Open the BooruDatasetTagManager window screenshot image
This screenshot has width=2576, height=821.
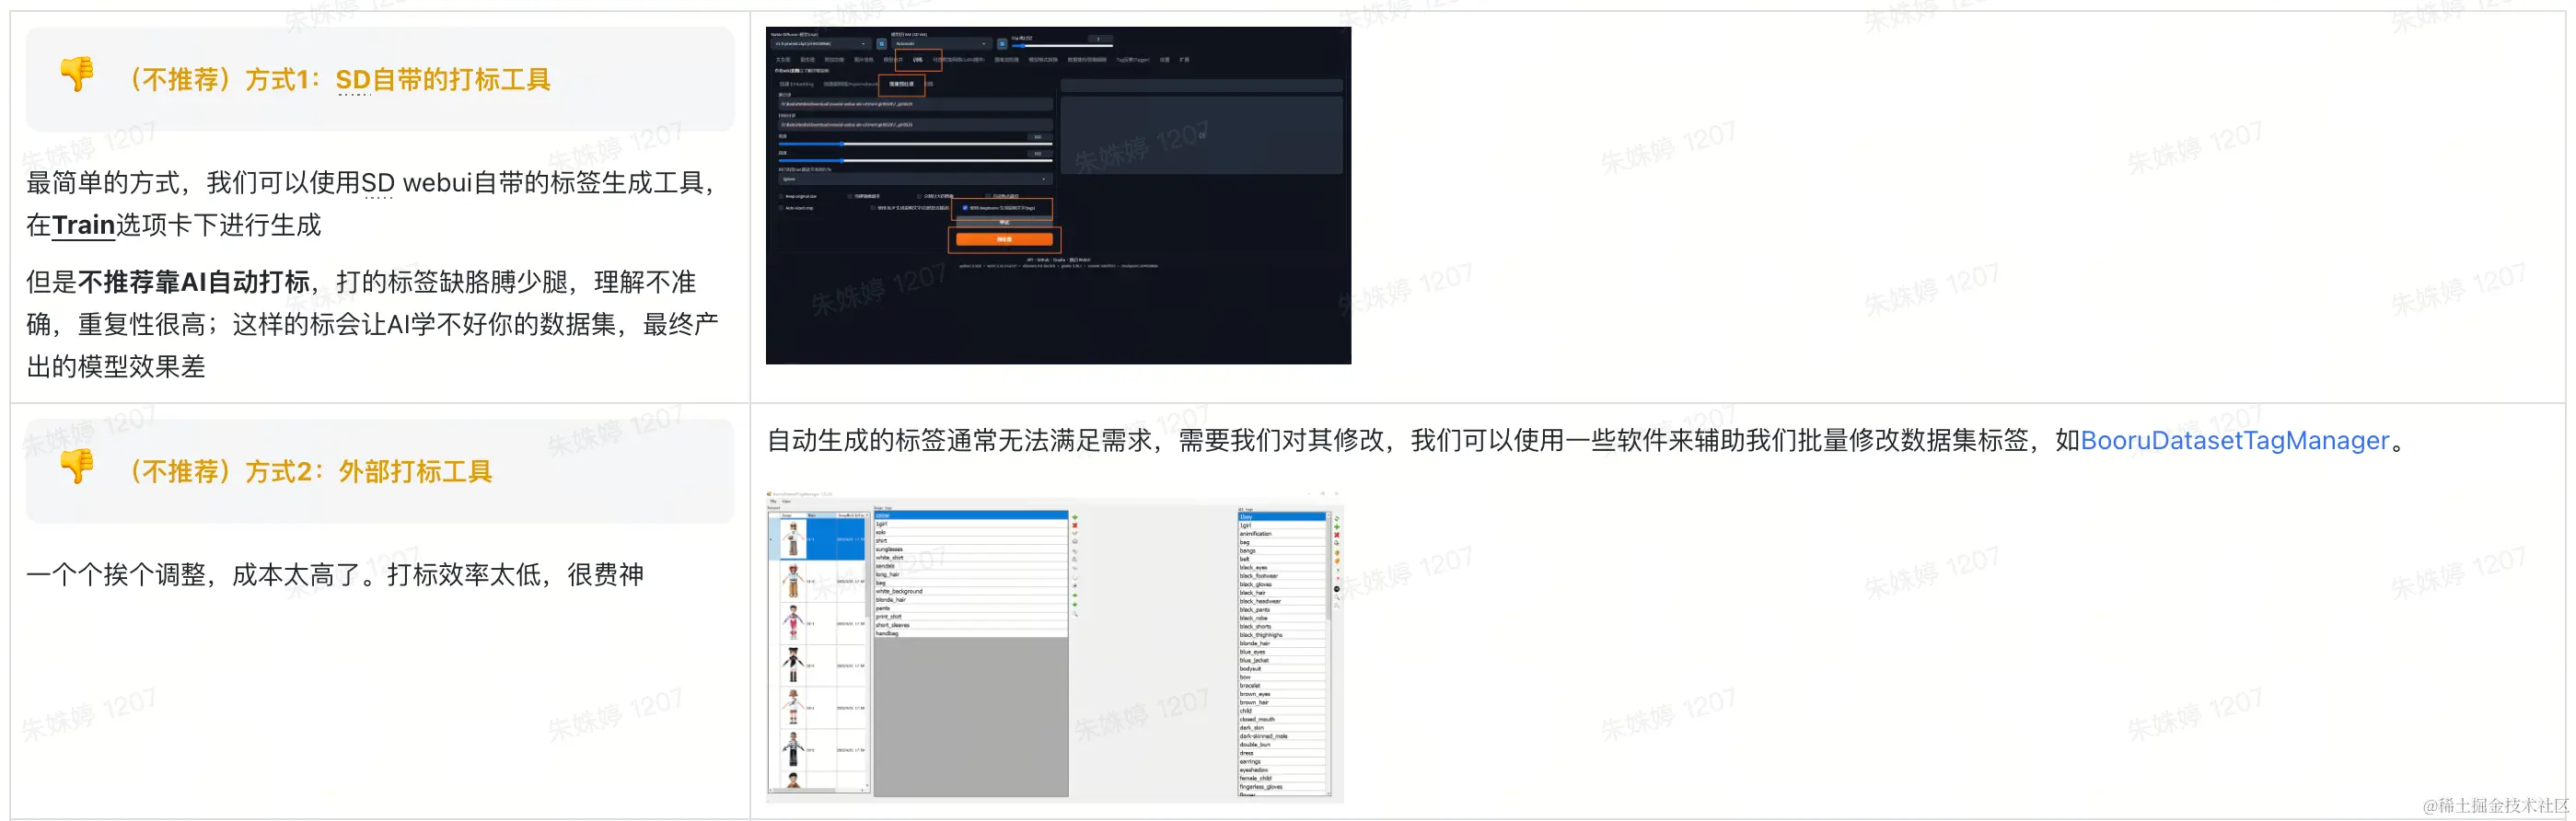[1055, 646]
